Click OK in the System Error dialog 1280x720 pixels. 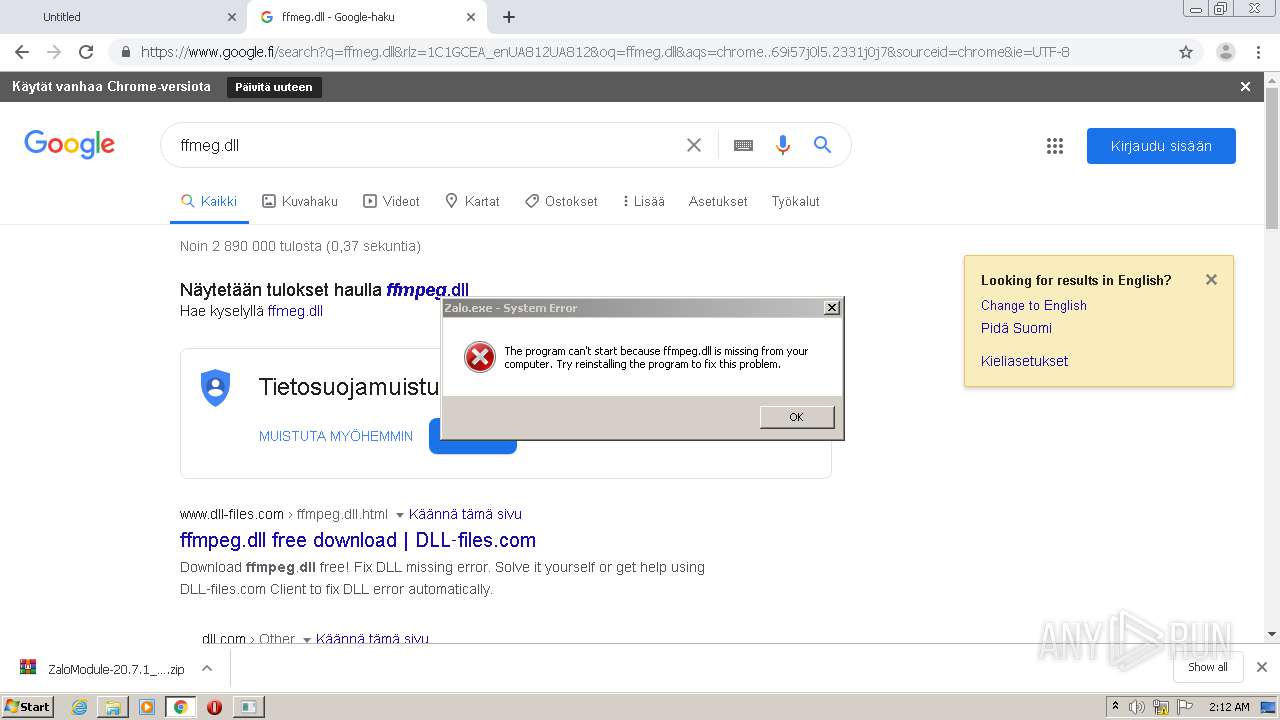click(796, 417)
